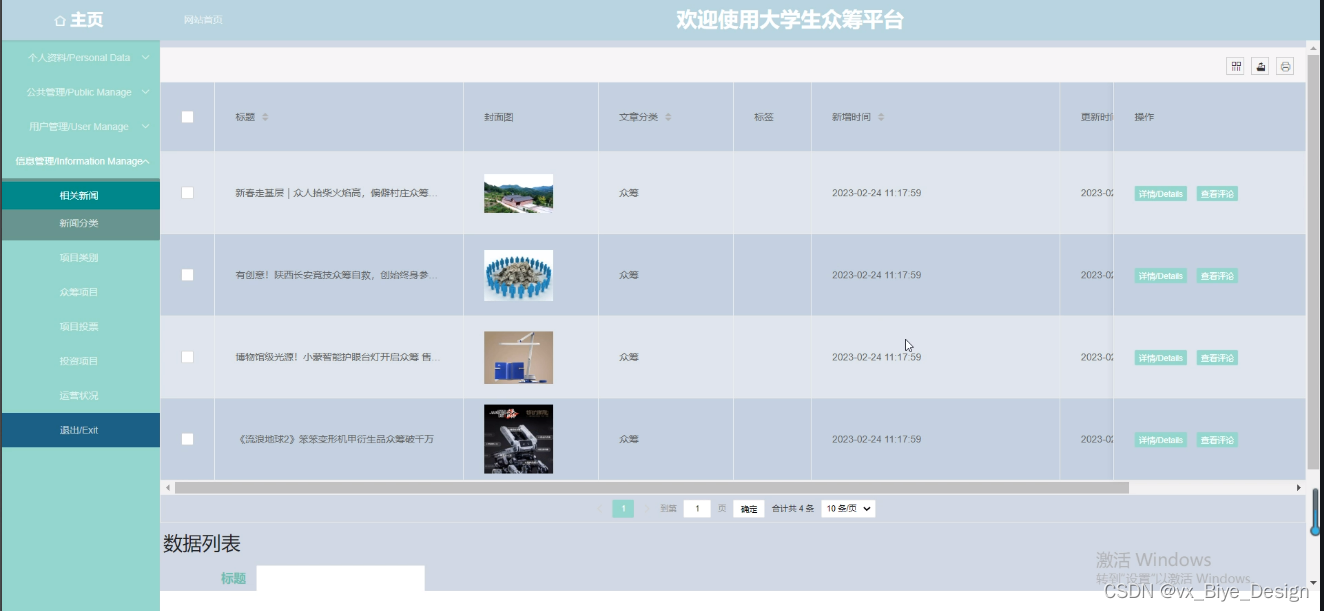Open 众筹项目 in the sidebar
Screen dimensions: 1324x611
[80, 292]
